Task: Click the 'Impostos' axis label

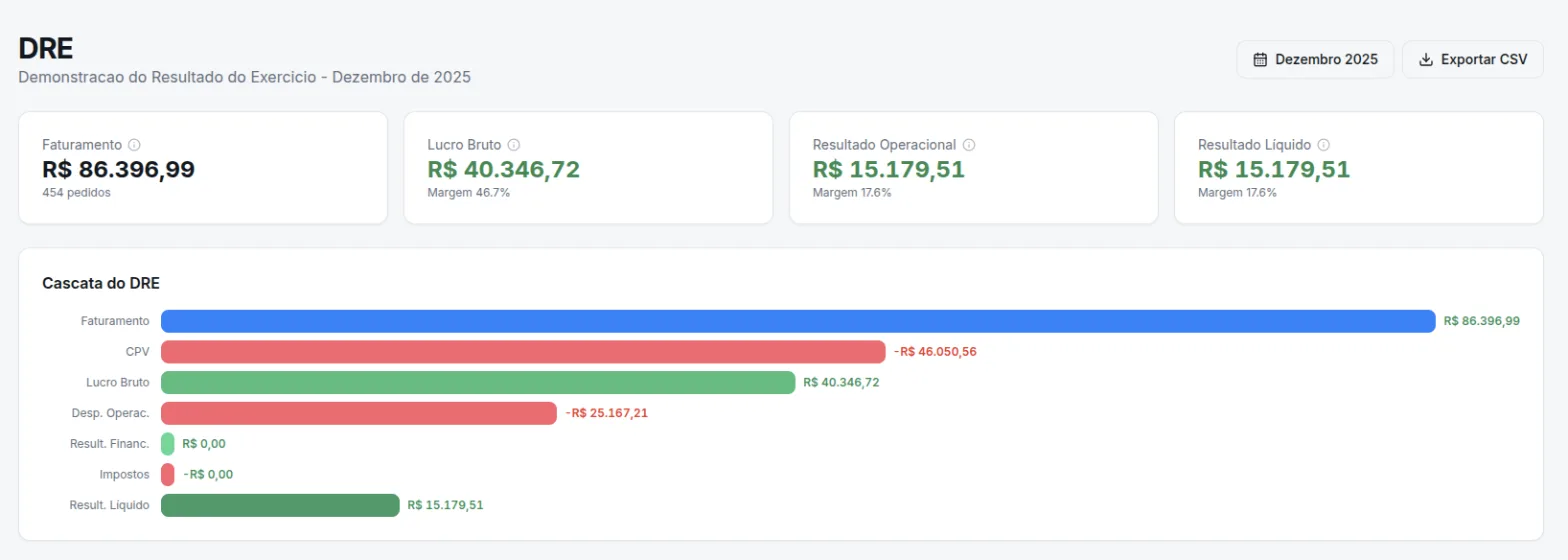Action: tap(125, 475)
